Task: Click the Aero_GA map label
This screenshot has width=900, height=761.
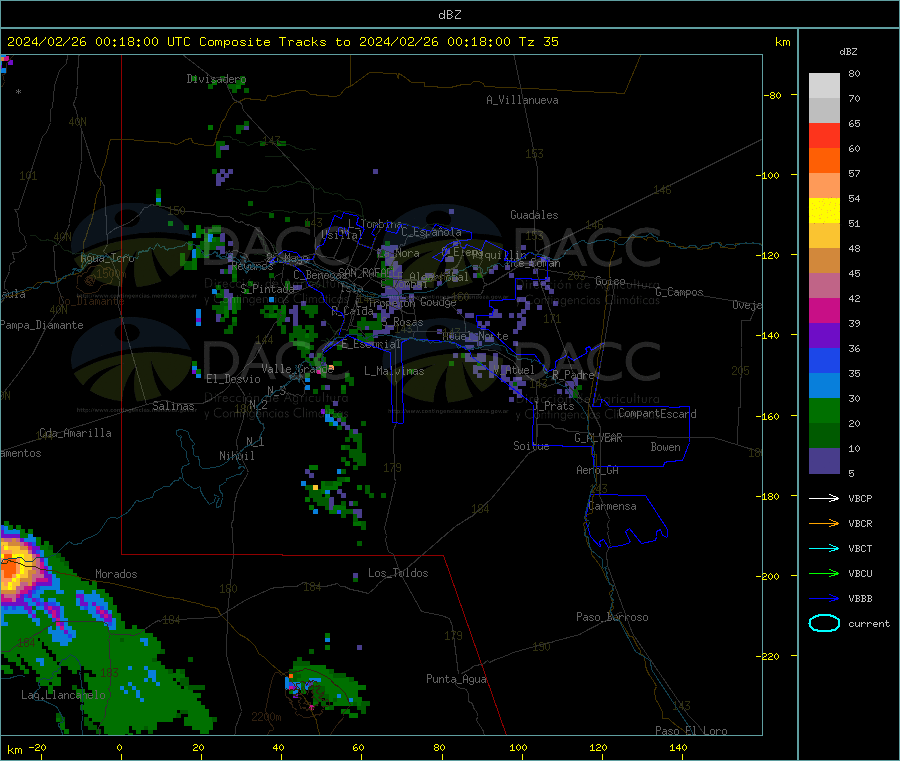Action: pyautogui.click(x=598, y=470)
